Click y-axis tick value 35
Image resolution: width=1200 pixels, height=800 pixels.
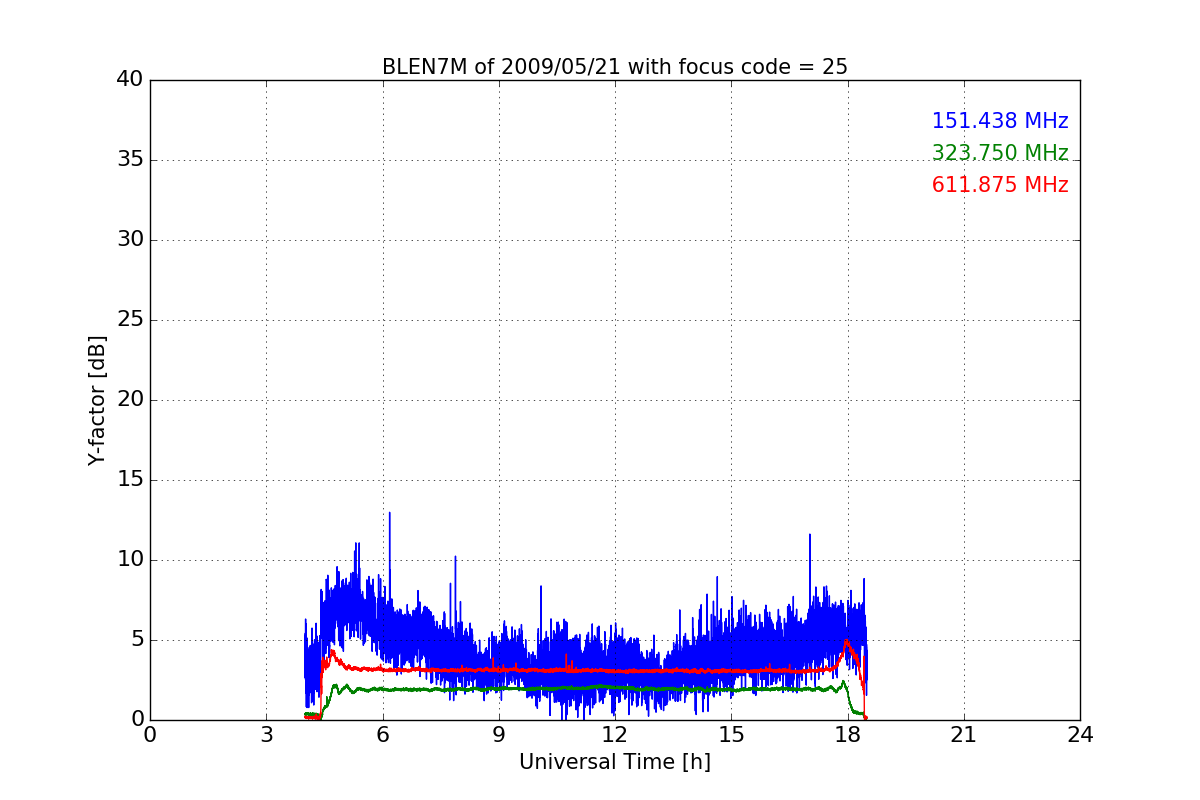[x=130, y=160]
